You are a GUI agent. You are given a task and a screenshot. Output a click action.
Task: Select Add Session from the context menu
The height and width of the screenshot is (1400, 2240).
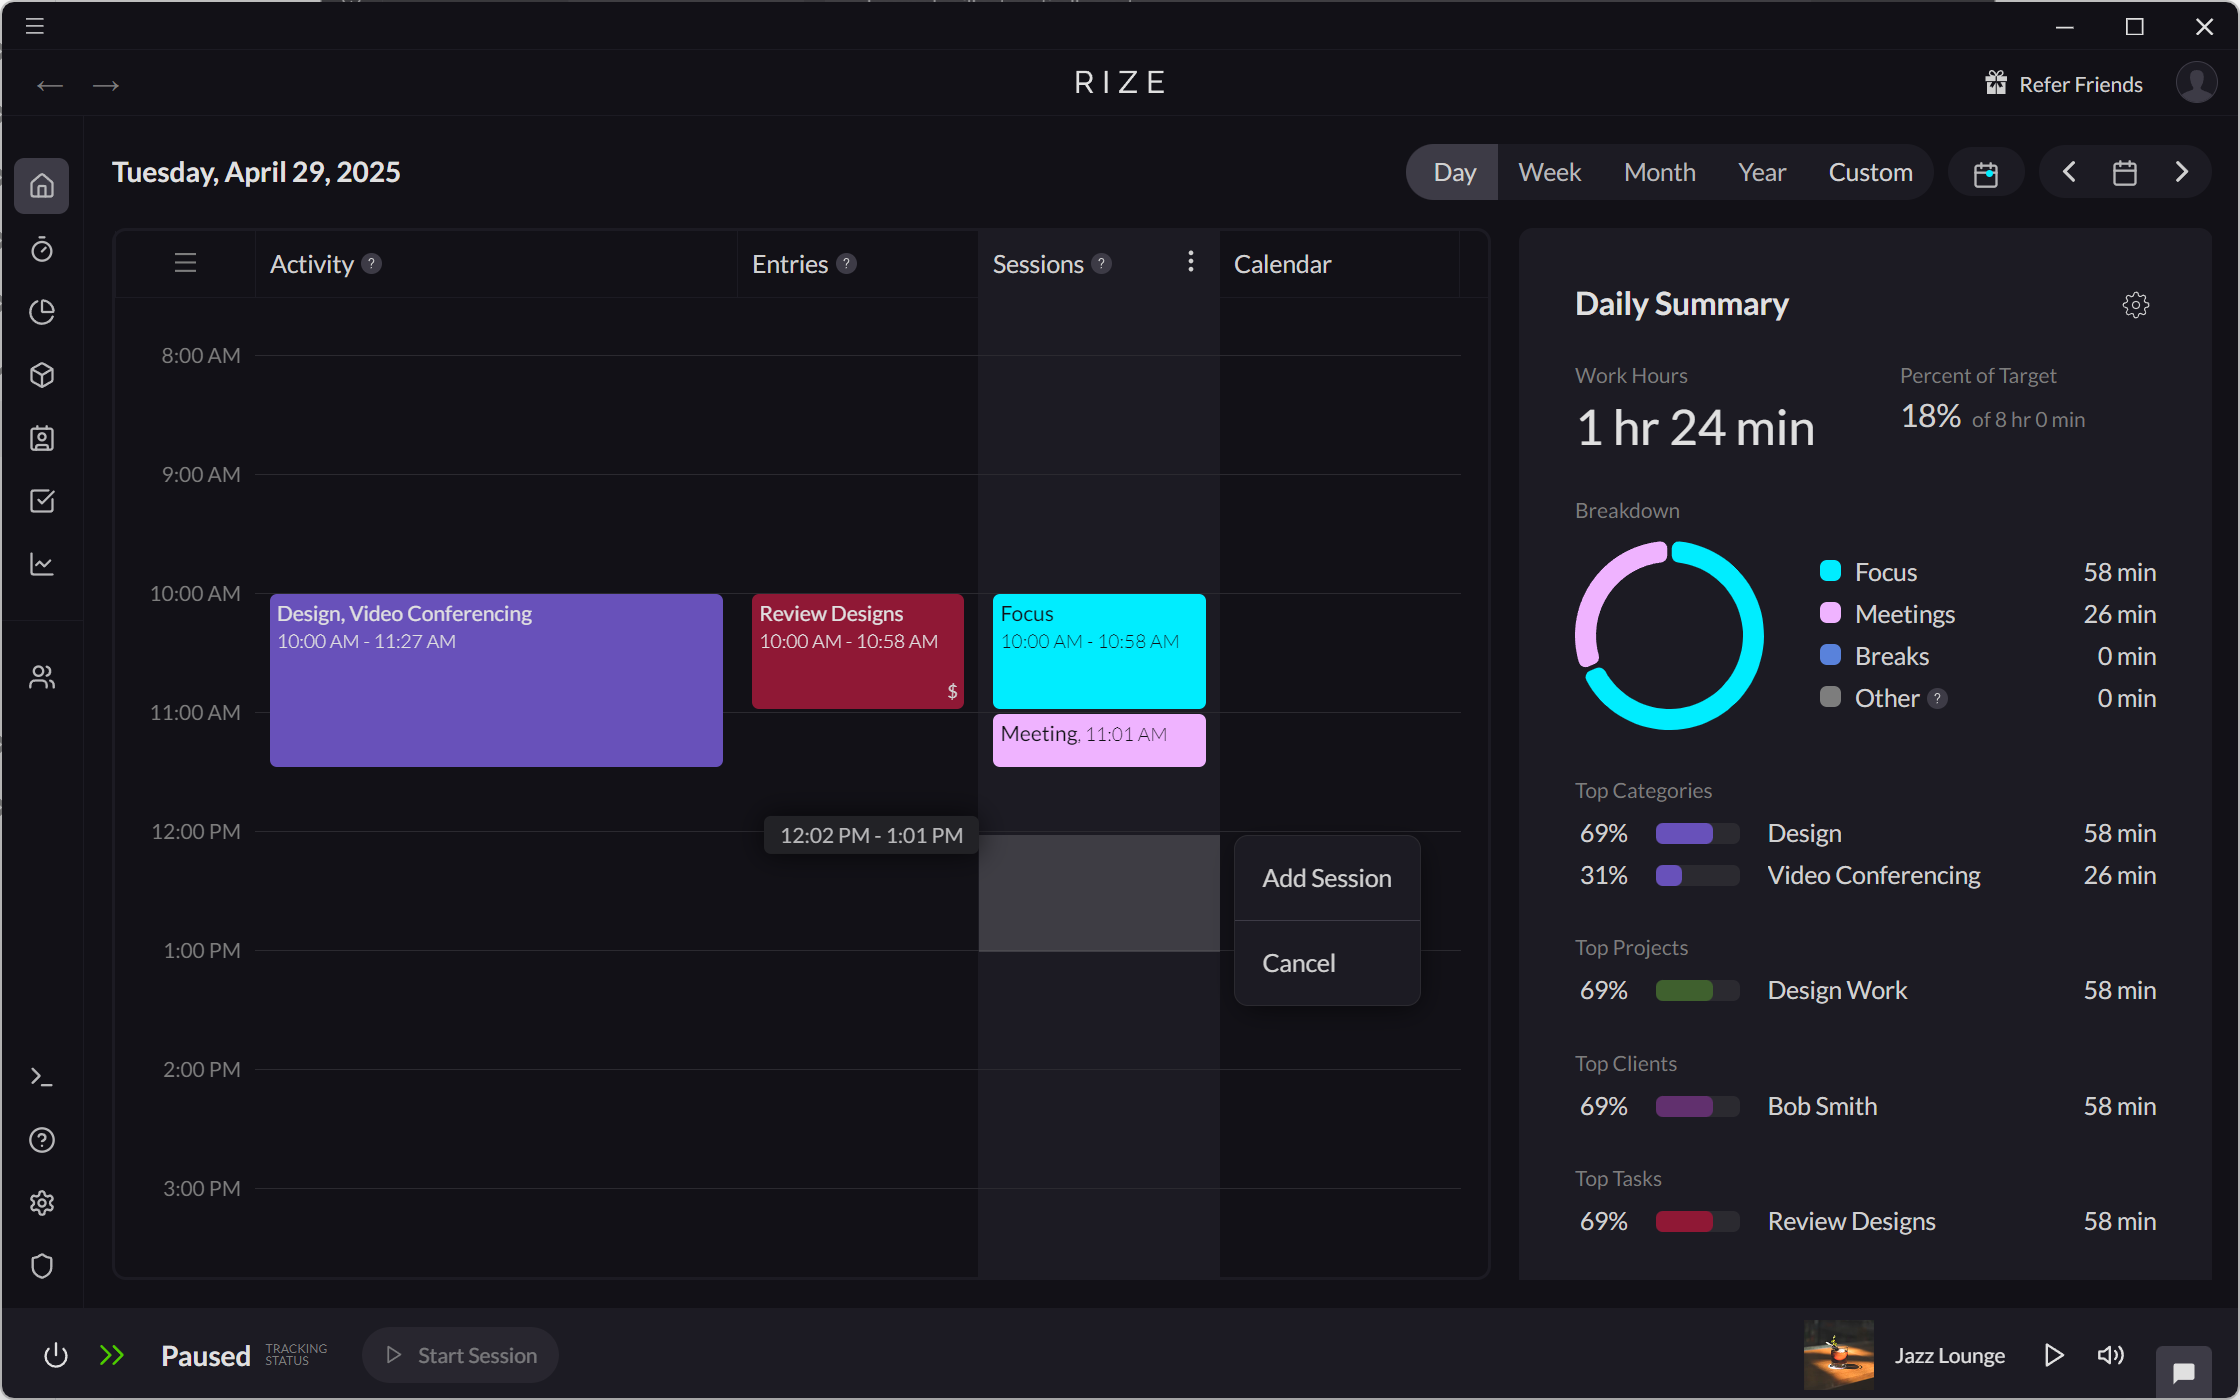click(1326, 878)
